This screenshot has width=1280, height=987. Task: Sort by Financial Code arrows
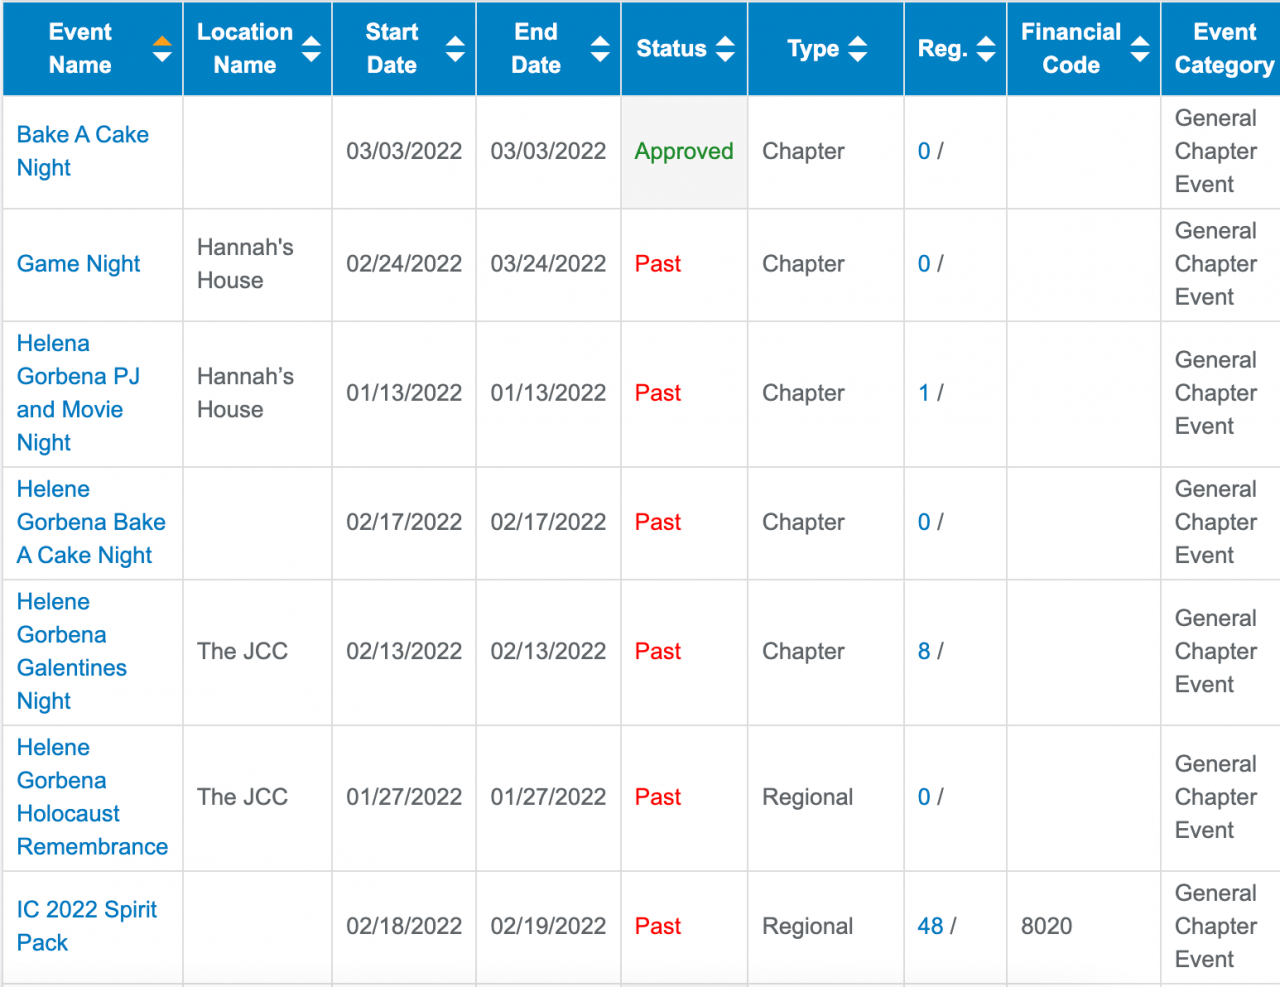tap(1140, 49)
